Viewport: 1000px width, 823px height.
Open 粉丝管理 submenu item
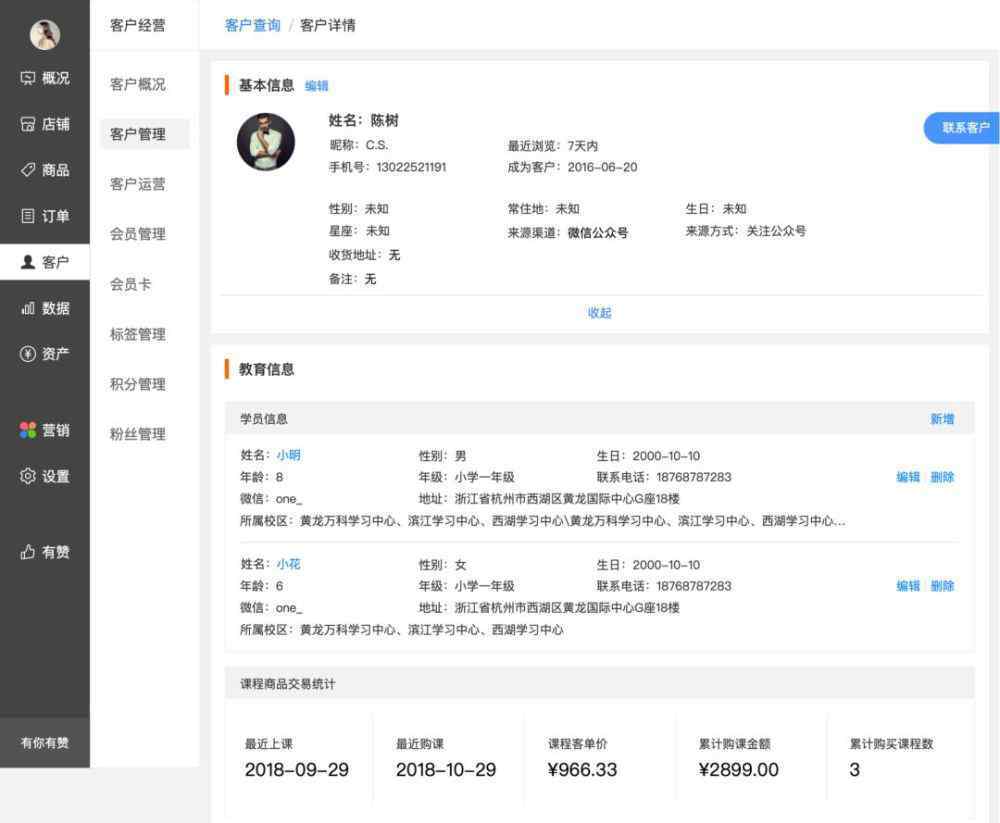click(138, 433)
